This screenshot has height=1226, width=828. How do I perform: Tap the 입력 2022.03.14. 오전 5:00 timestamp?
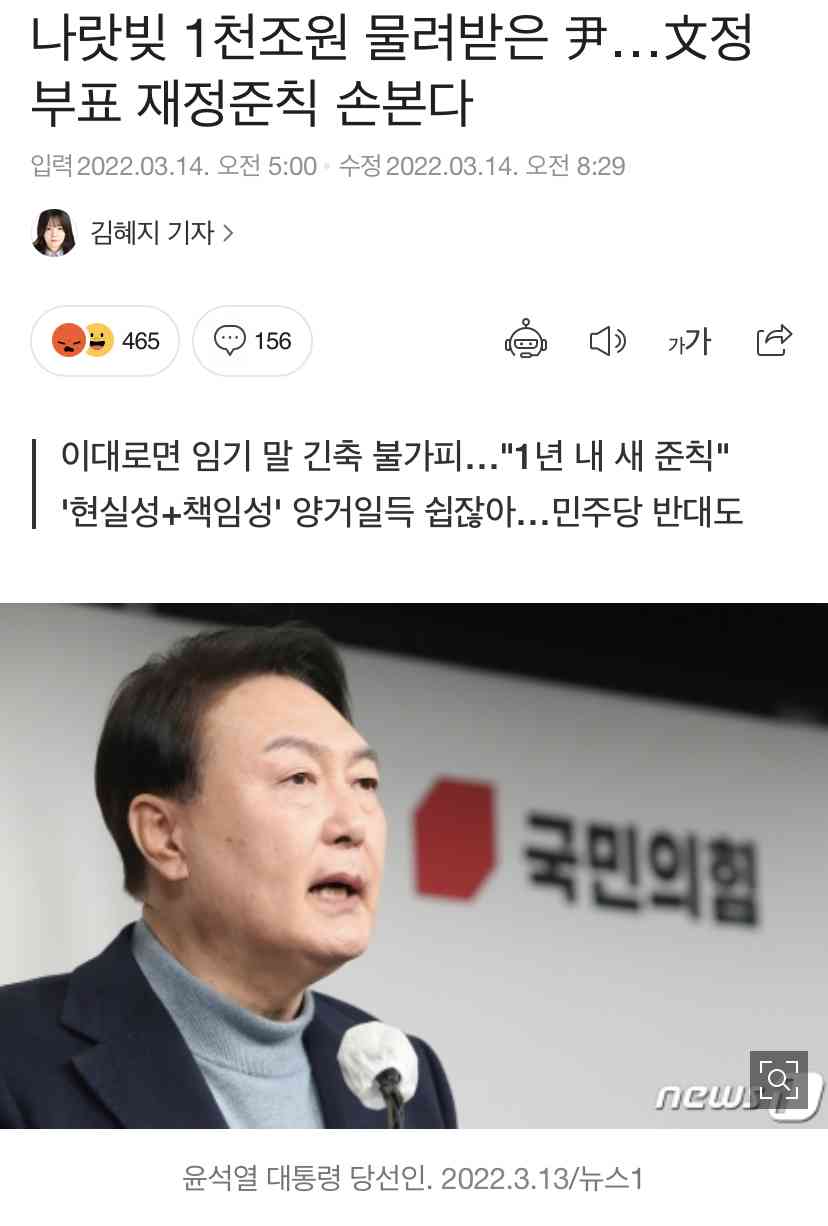tap(174, 166)
